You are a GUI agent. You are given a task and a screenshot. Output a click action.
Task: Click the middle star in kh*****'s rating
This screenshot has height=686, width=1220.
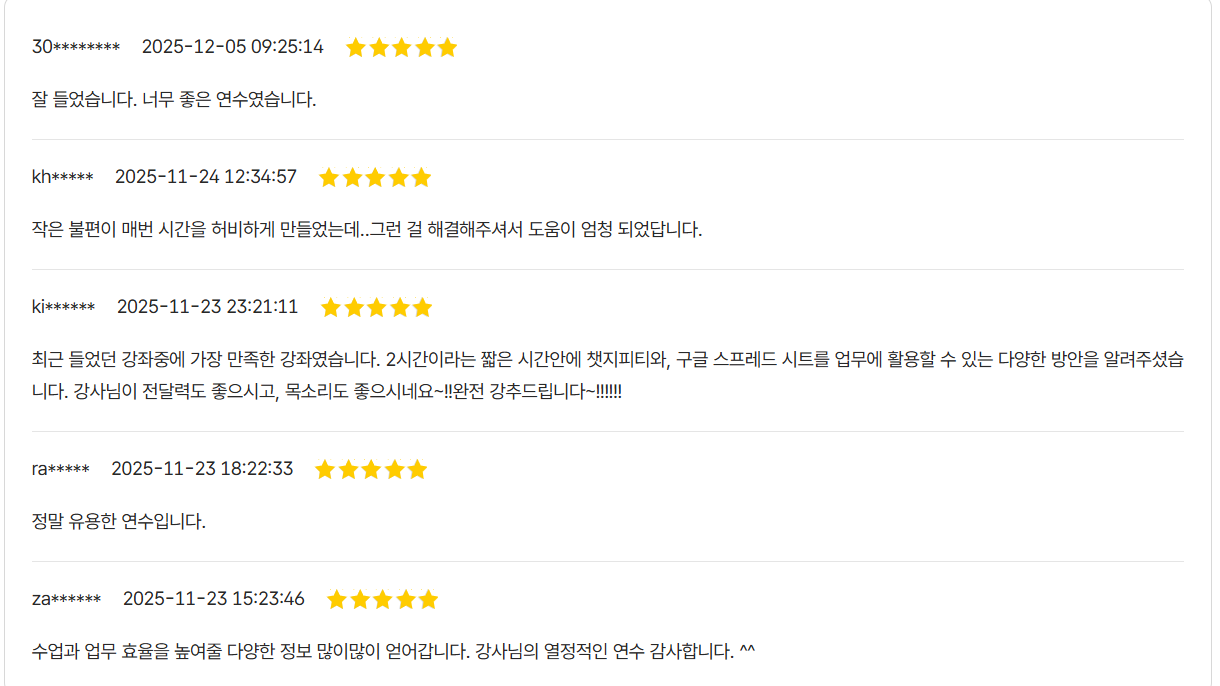375,178
